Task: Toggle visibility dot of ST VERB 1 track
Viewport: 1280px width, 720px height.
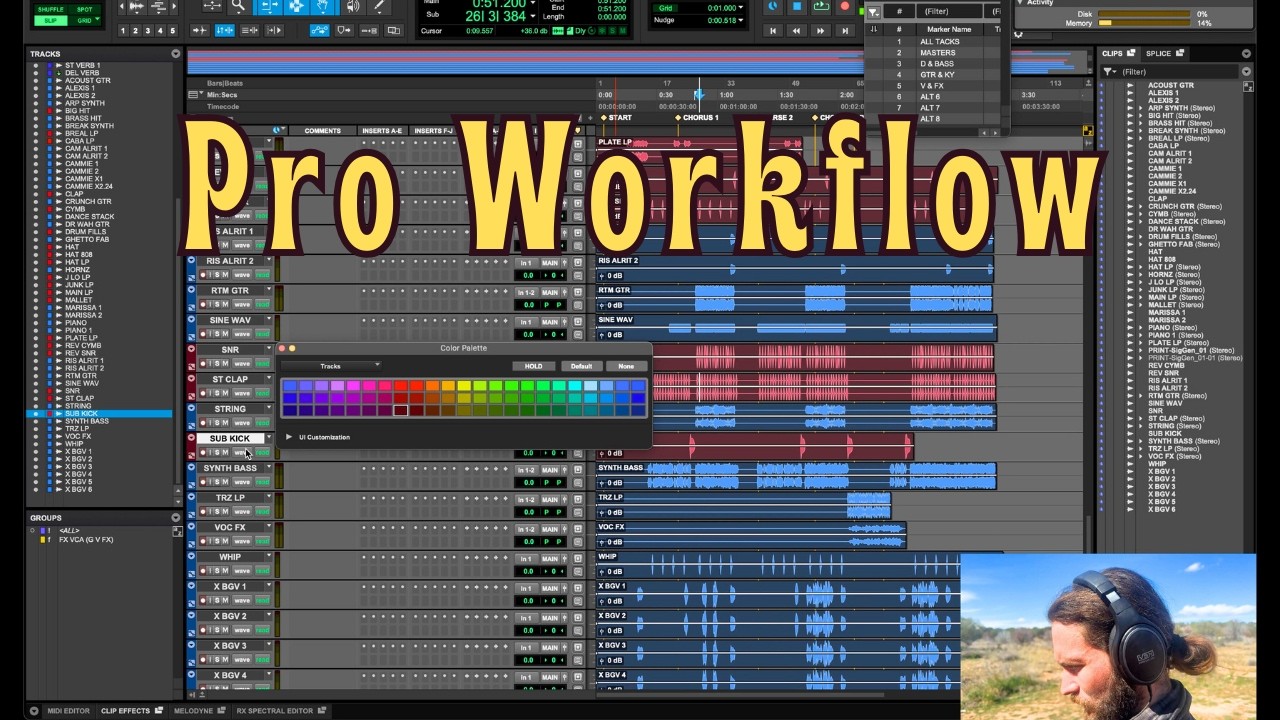Action: point(36,65)
